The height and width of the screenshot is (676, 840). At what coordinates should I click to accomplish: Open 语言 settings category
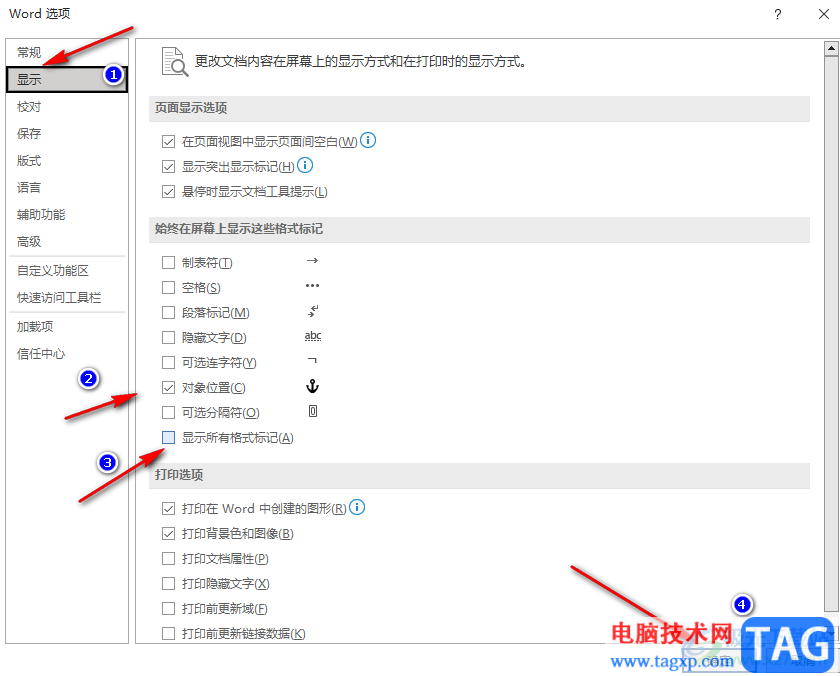pos(67,187)
